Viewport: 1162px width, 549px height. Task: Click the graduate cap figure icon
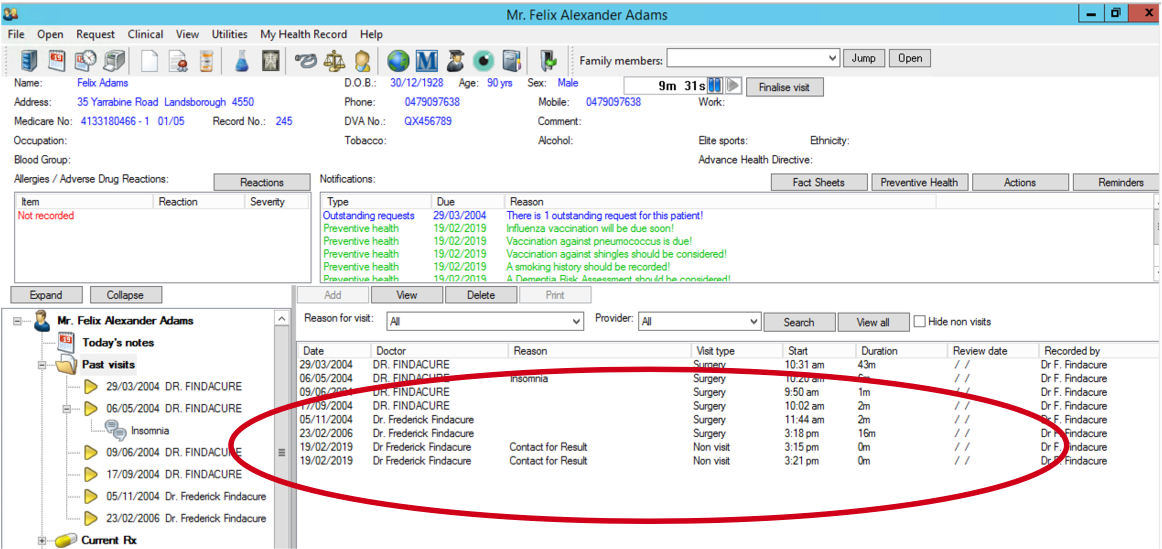tap(455, 59)
